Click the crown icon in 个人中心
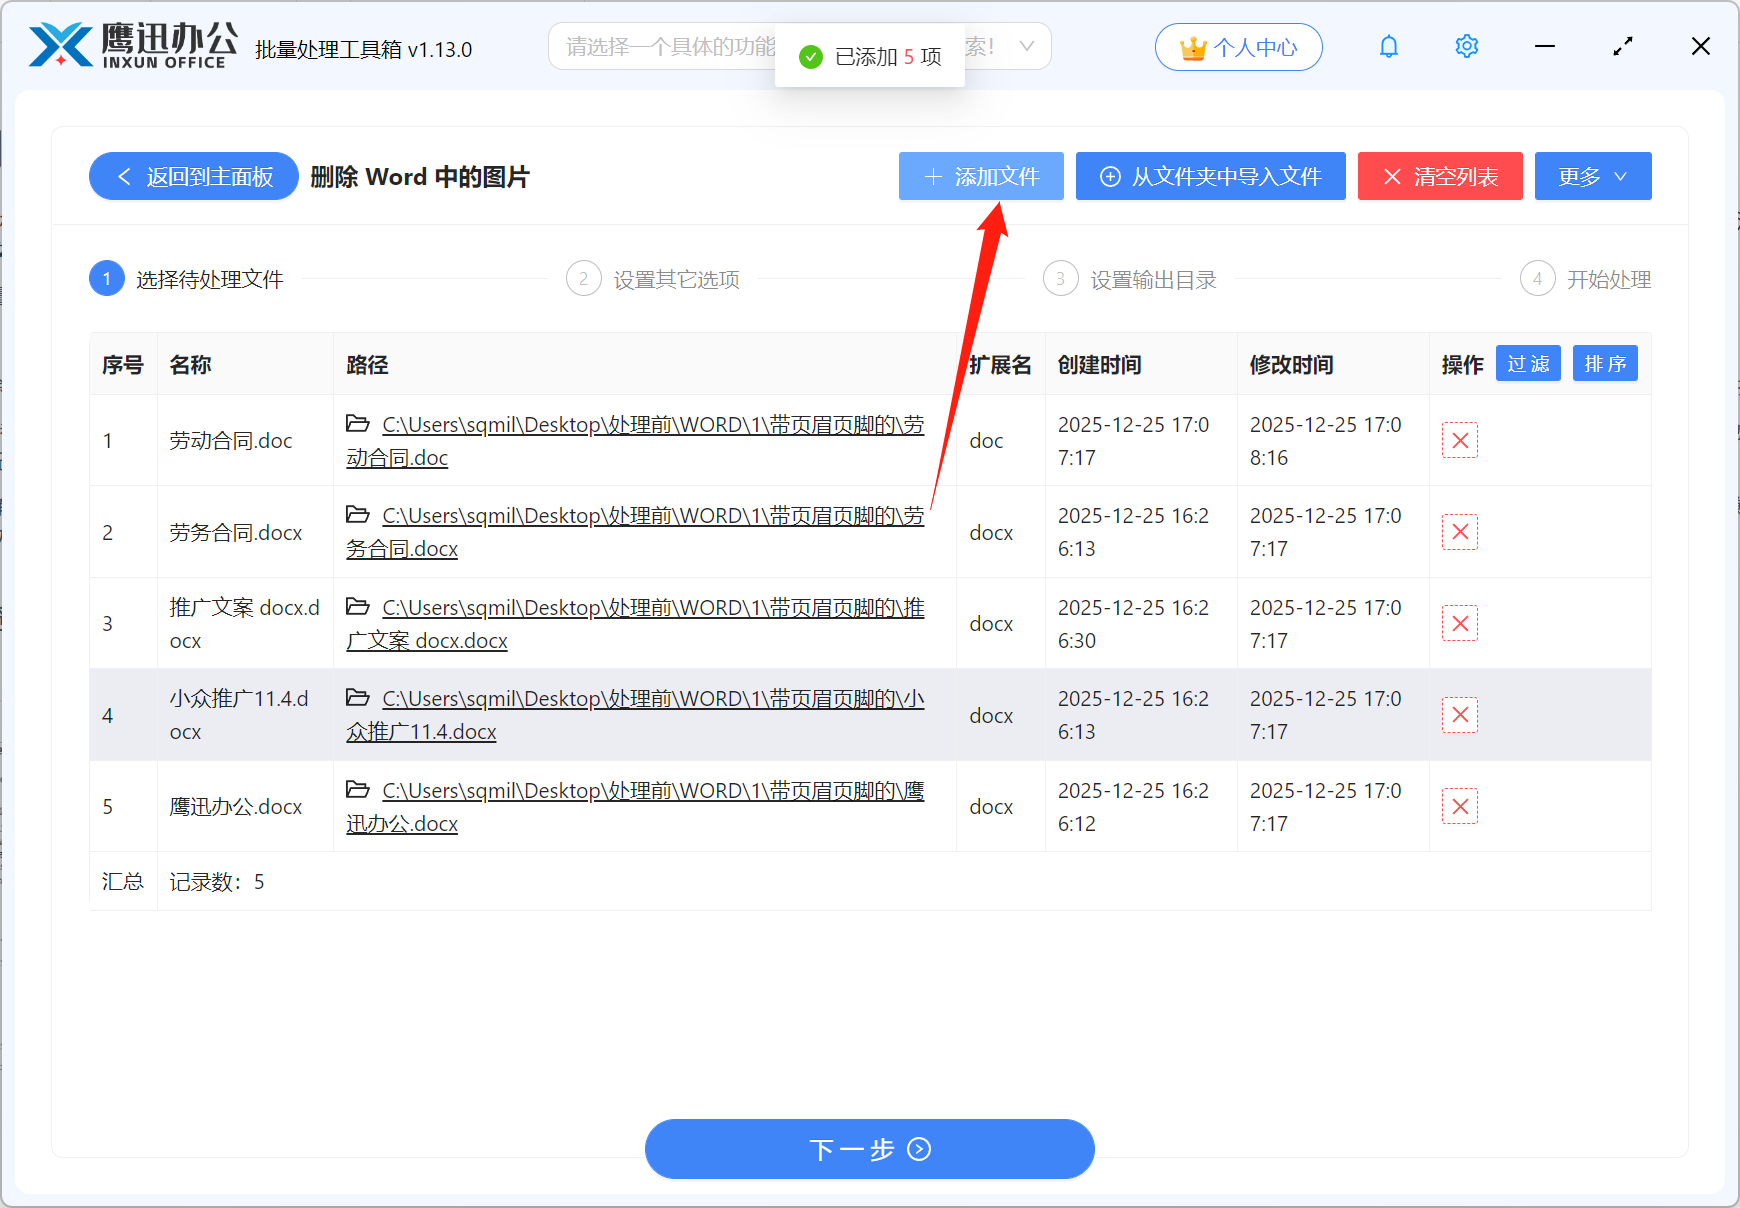Screen dimensions: 1740x1208 pyautogui.click(x=1191, y=46)
